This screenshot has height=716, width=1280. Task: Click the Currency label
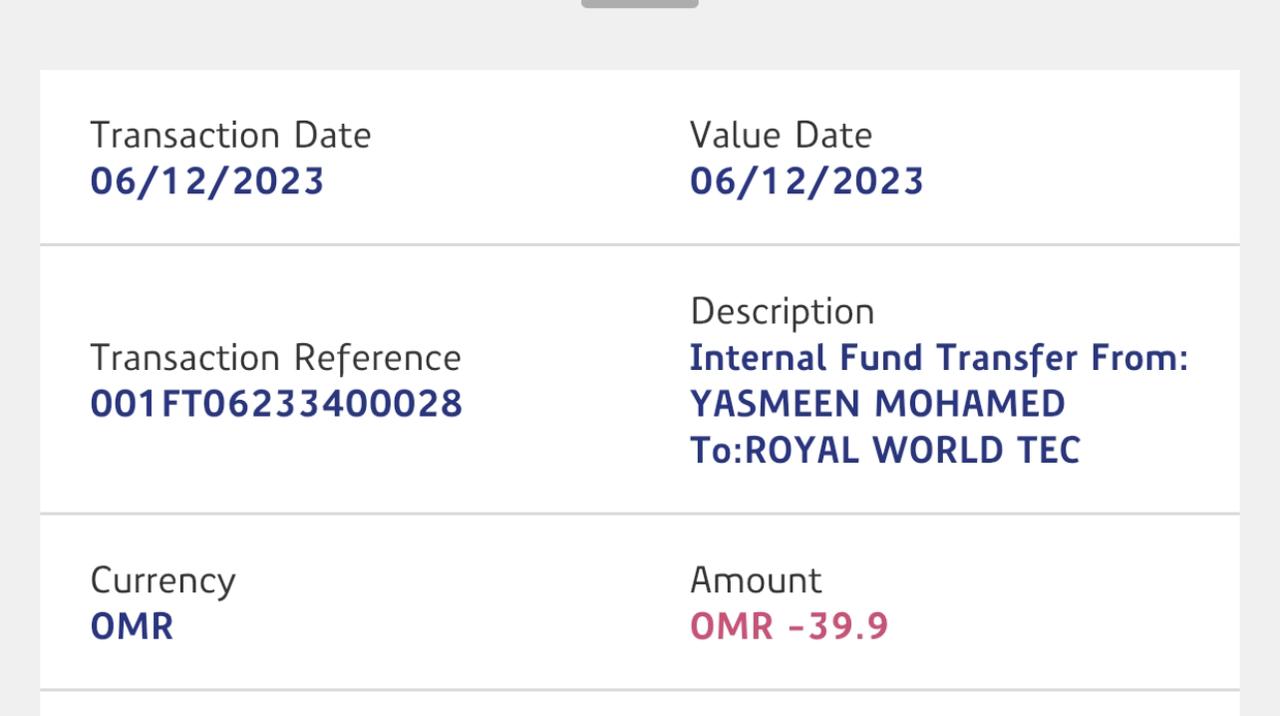(x=162, y=581)
